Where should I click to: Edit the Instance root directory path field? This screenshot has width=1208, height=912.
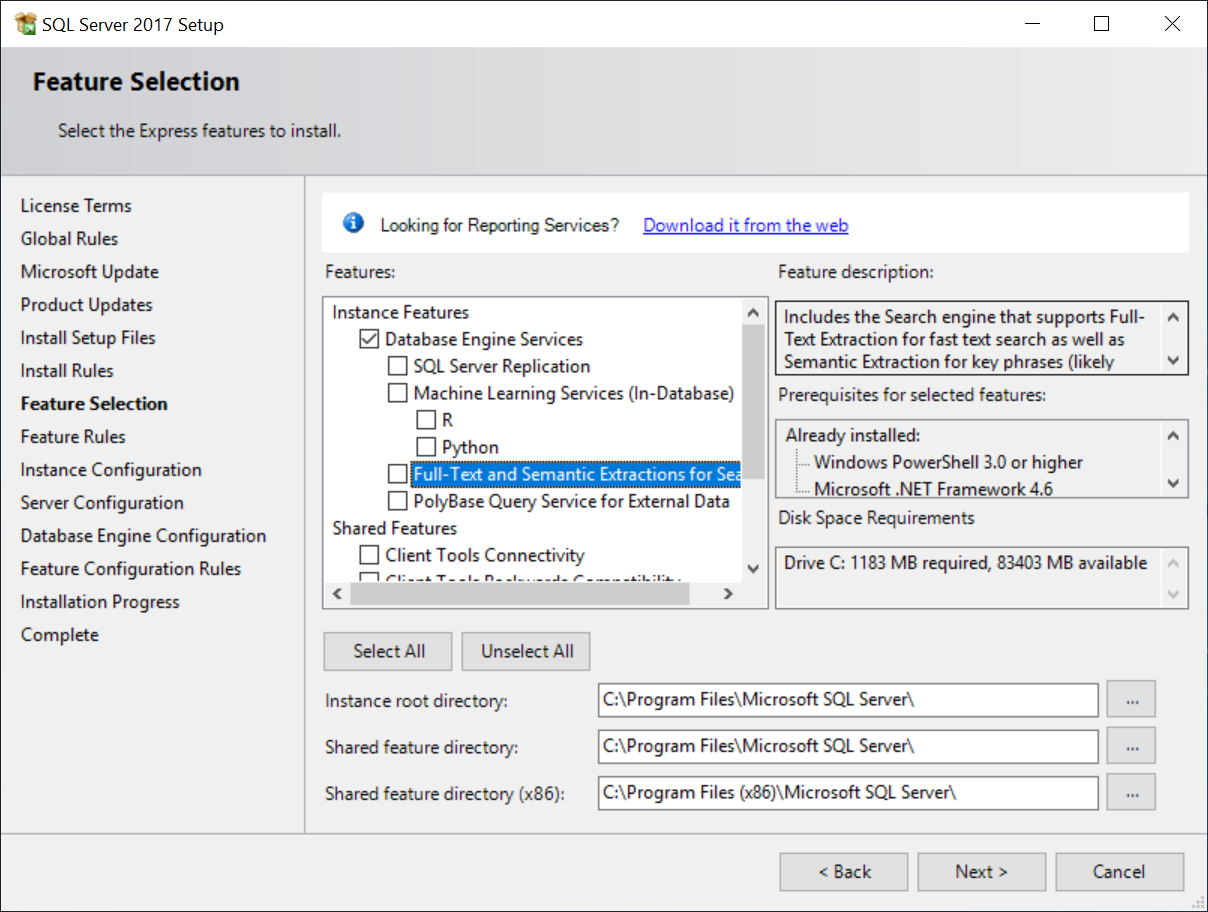click(848, 700)
